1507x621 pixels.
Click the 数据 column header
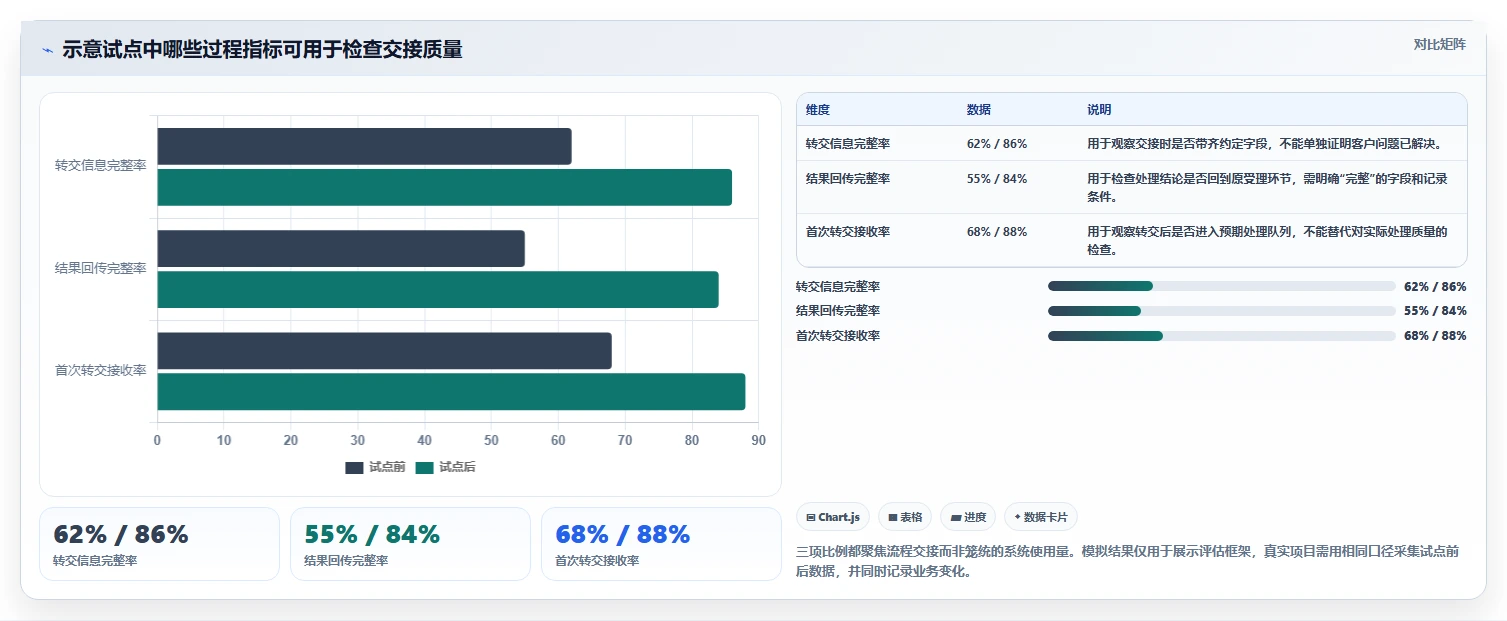click(979, 110)
